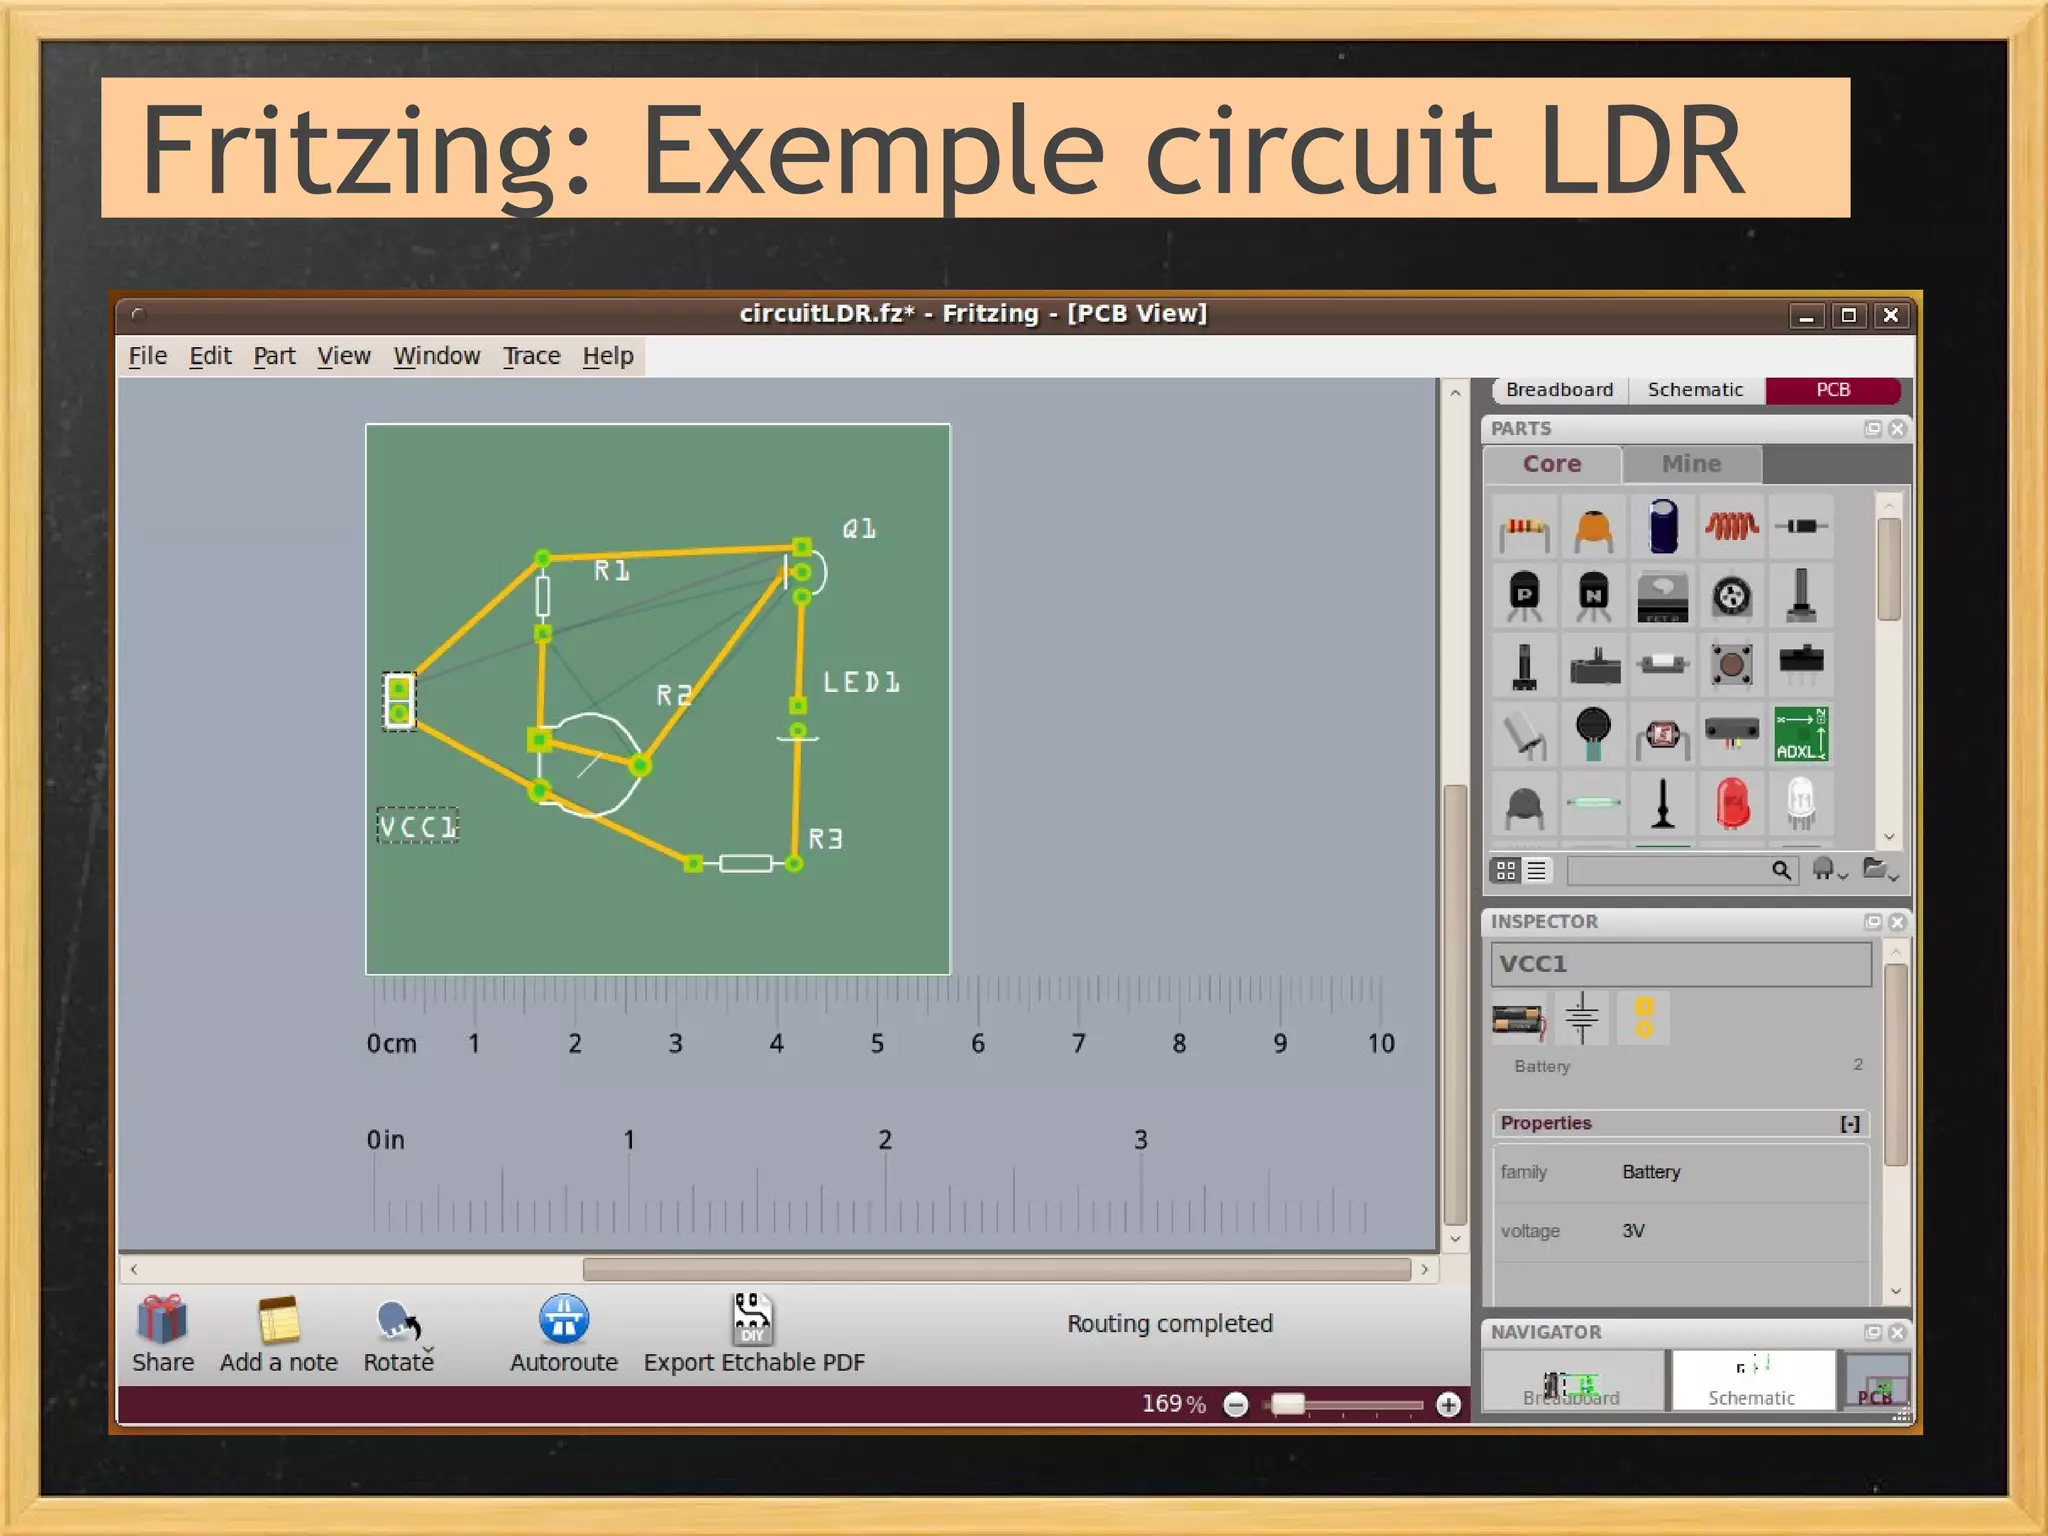This screenshot has width=2048, height=1536.
Task: Click the canvas vertical scrollbar thumb
Action: pyautogui.click(x=1455, y=1005)
